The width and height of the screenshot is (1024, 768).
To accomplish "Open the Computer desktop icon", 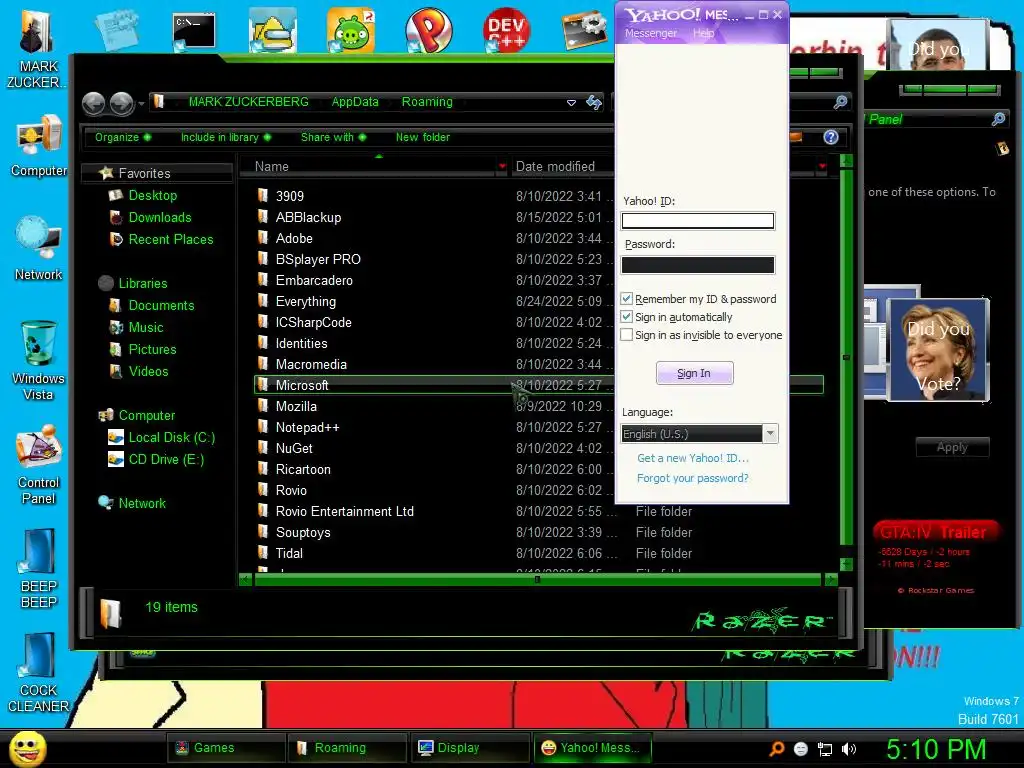I will coord(39,145).
